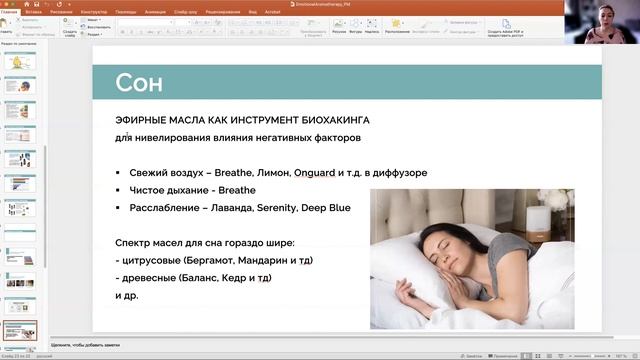Image resolution: width=640 pixels, height=360 pixels.
Task: Click Восстановить to reset slide
Action: click(x=96, y=27)
